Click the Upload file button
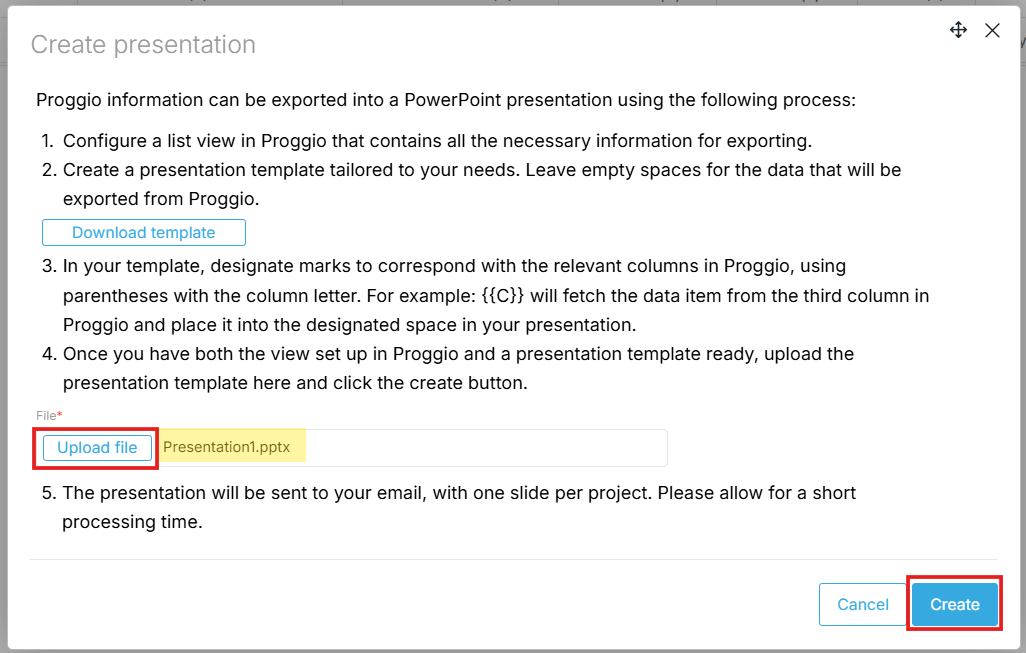 (97, 448)
